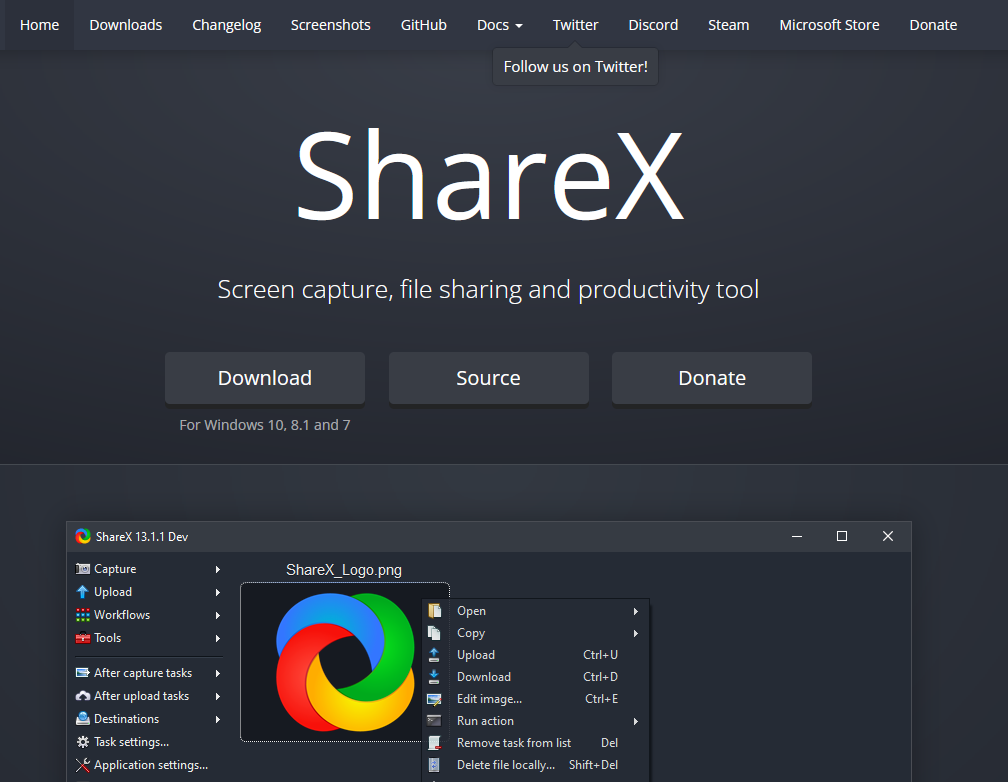This screenshot has height=782, width=1008.
Task: Click the After capture tasks icon
Action: pyautogui.click(x=82, y=673)
